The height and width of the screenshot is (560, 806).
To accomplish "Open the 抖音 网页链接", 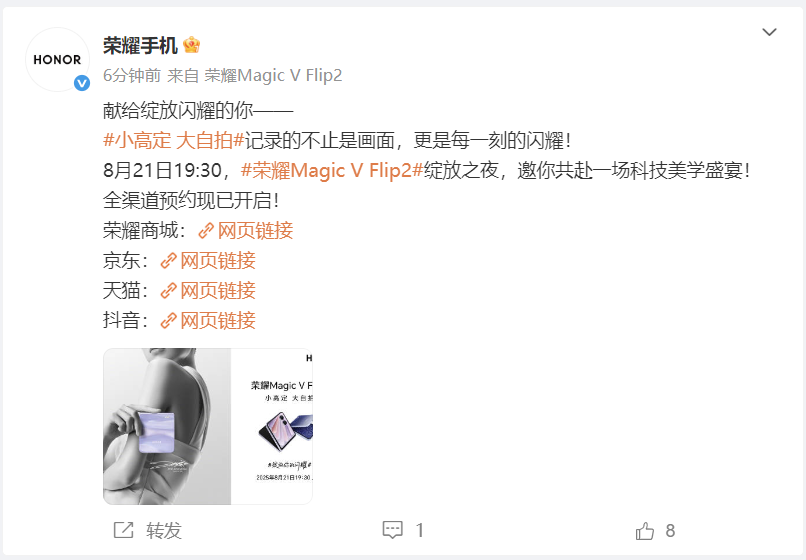I will [x=208, y=320].
